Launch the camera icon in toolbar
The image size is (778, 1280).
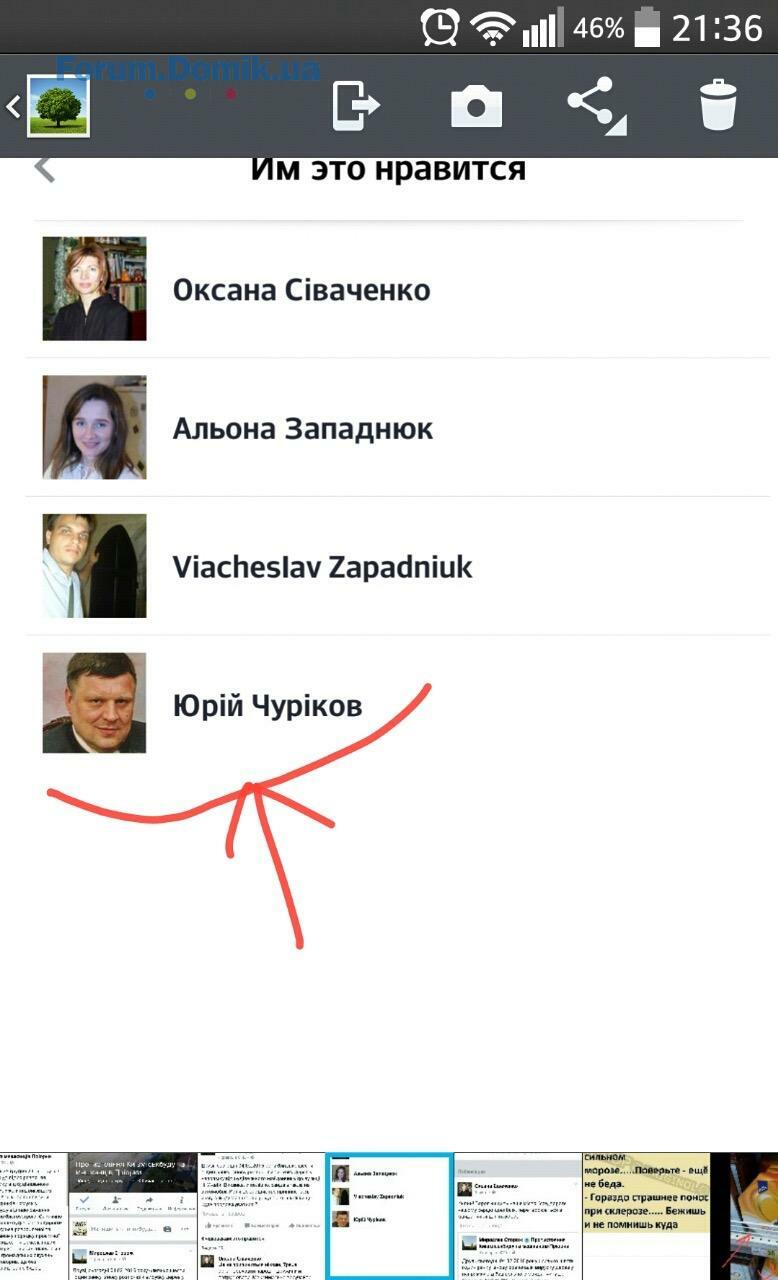click(476, 105)
